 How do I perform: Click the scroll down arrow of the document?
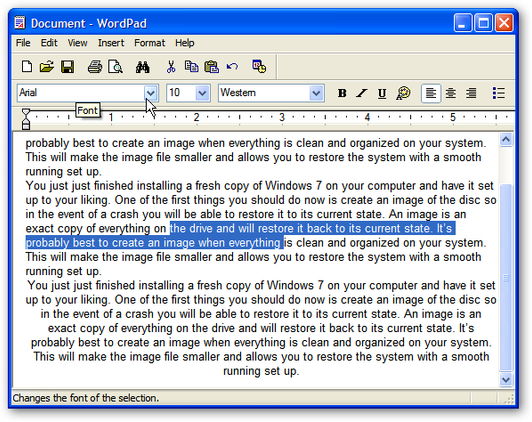click(506, 380)
